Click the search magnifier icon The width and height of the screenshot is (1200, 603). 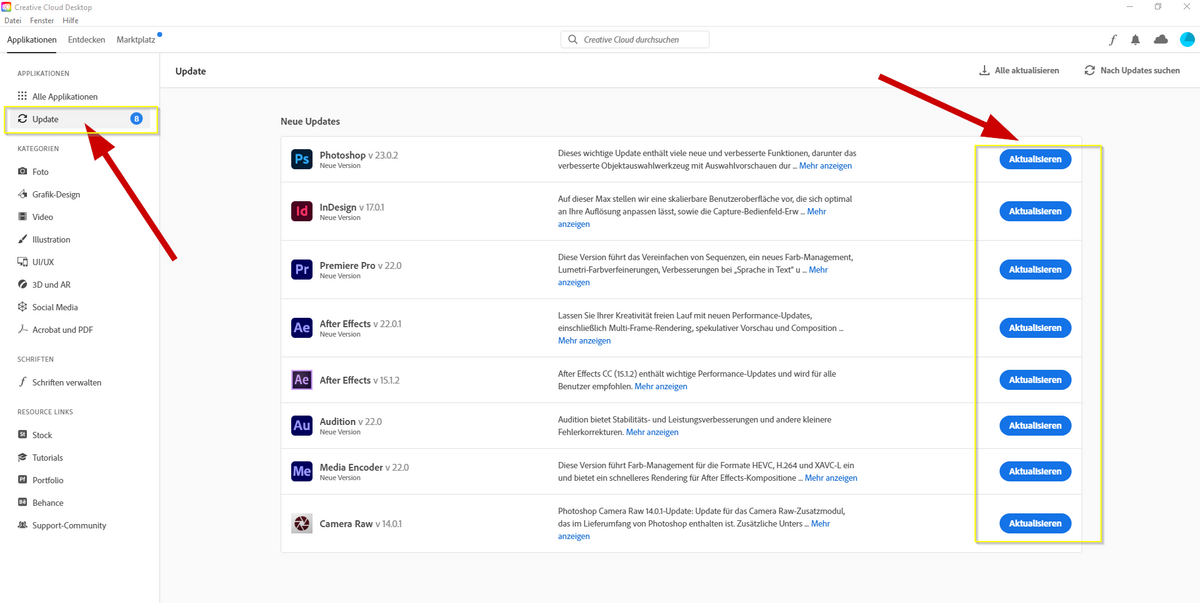[x=573, y=40]
